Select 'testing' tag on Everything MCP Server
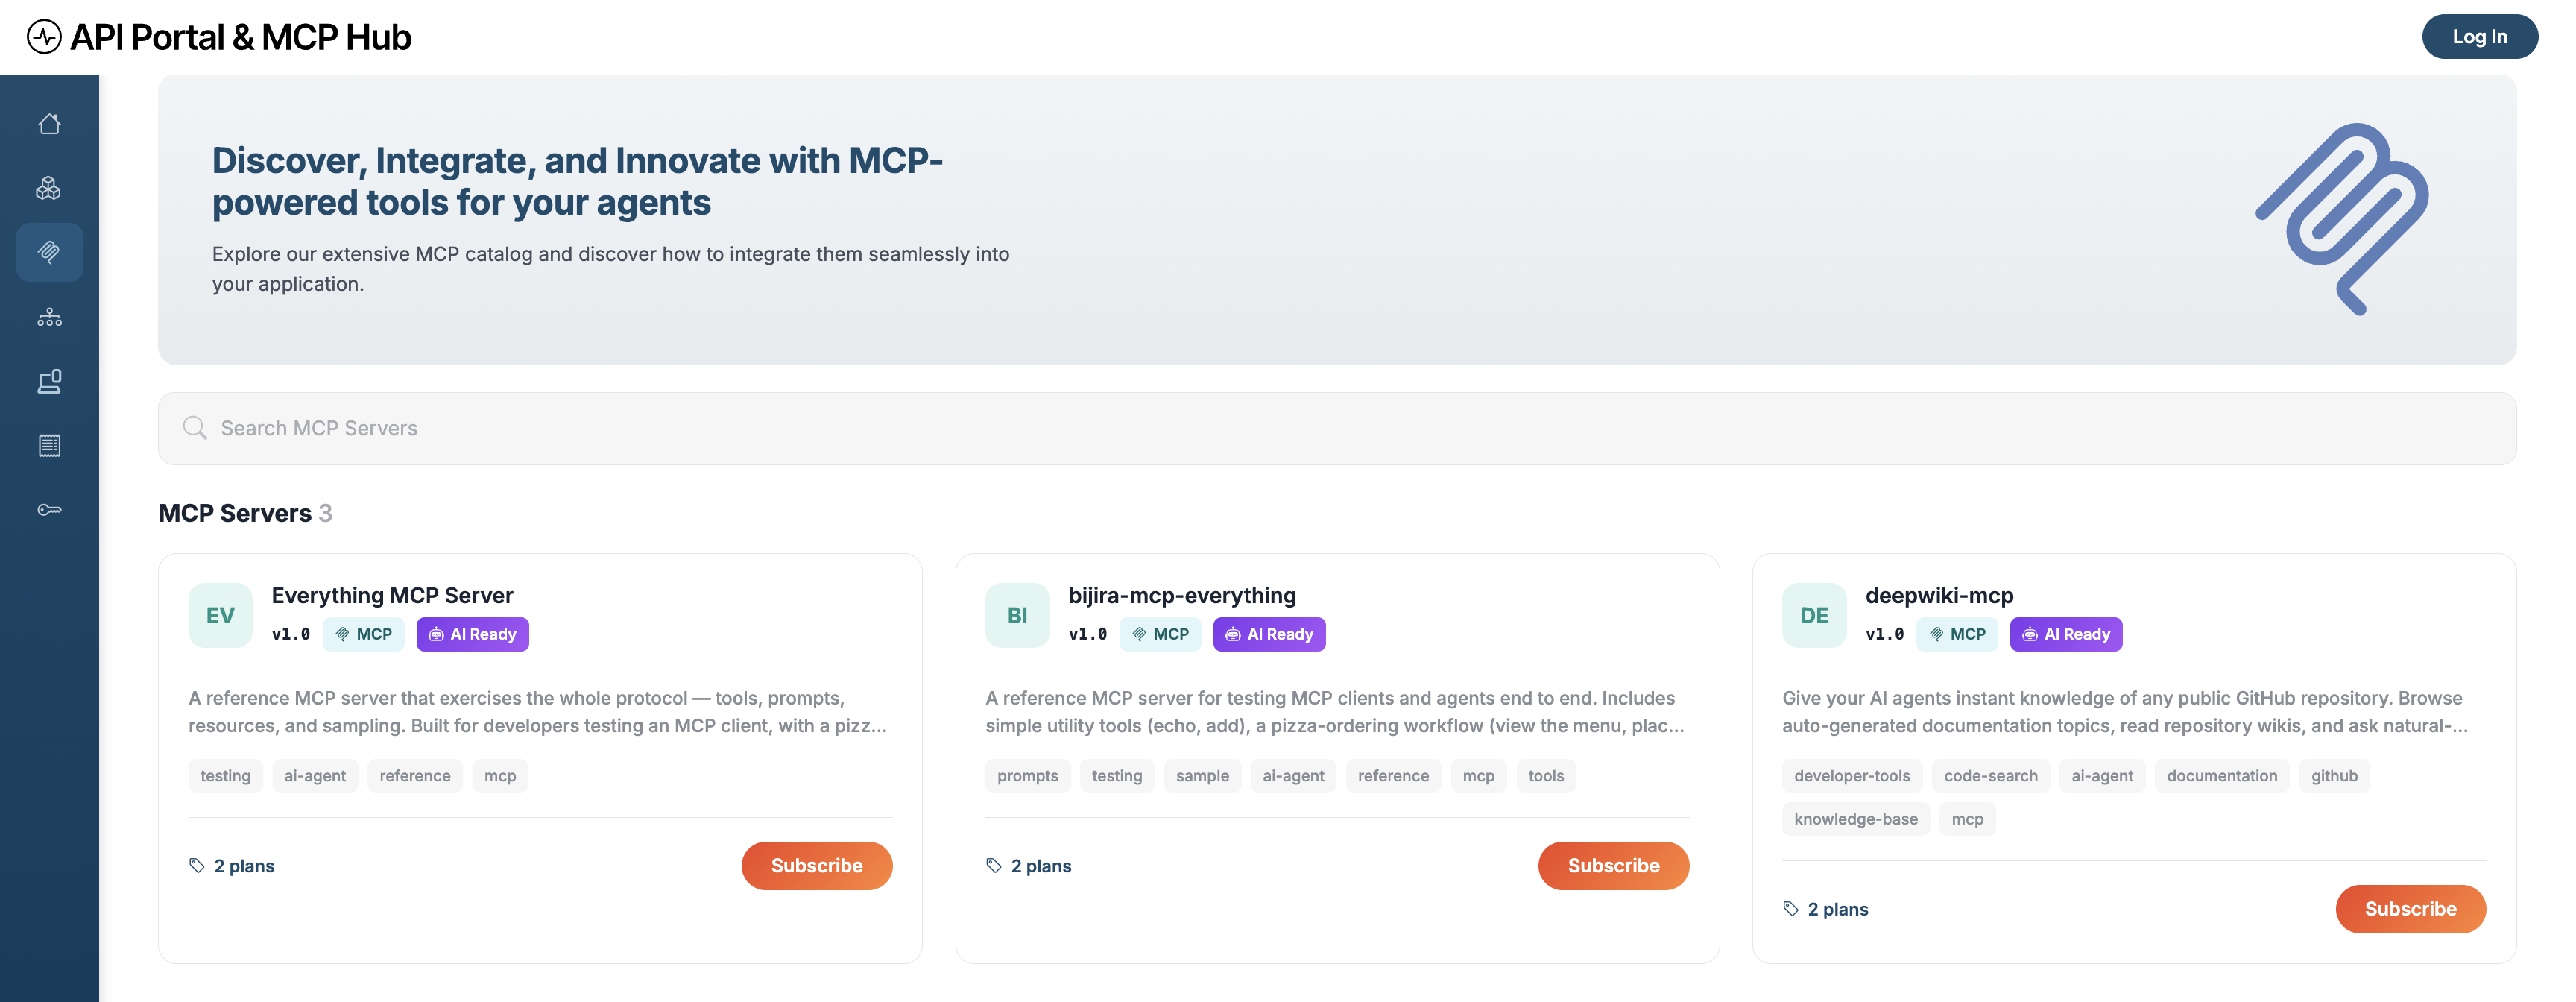2576x1002 pixels. click(225, 775)
